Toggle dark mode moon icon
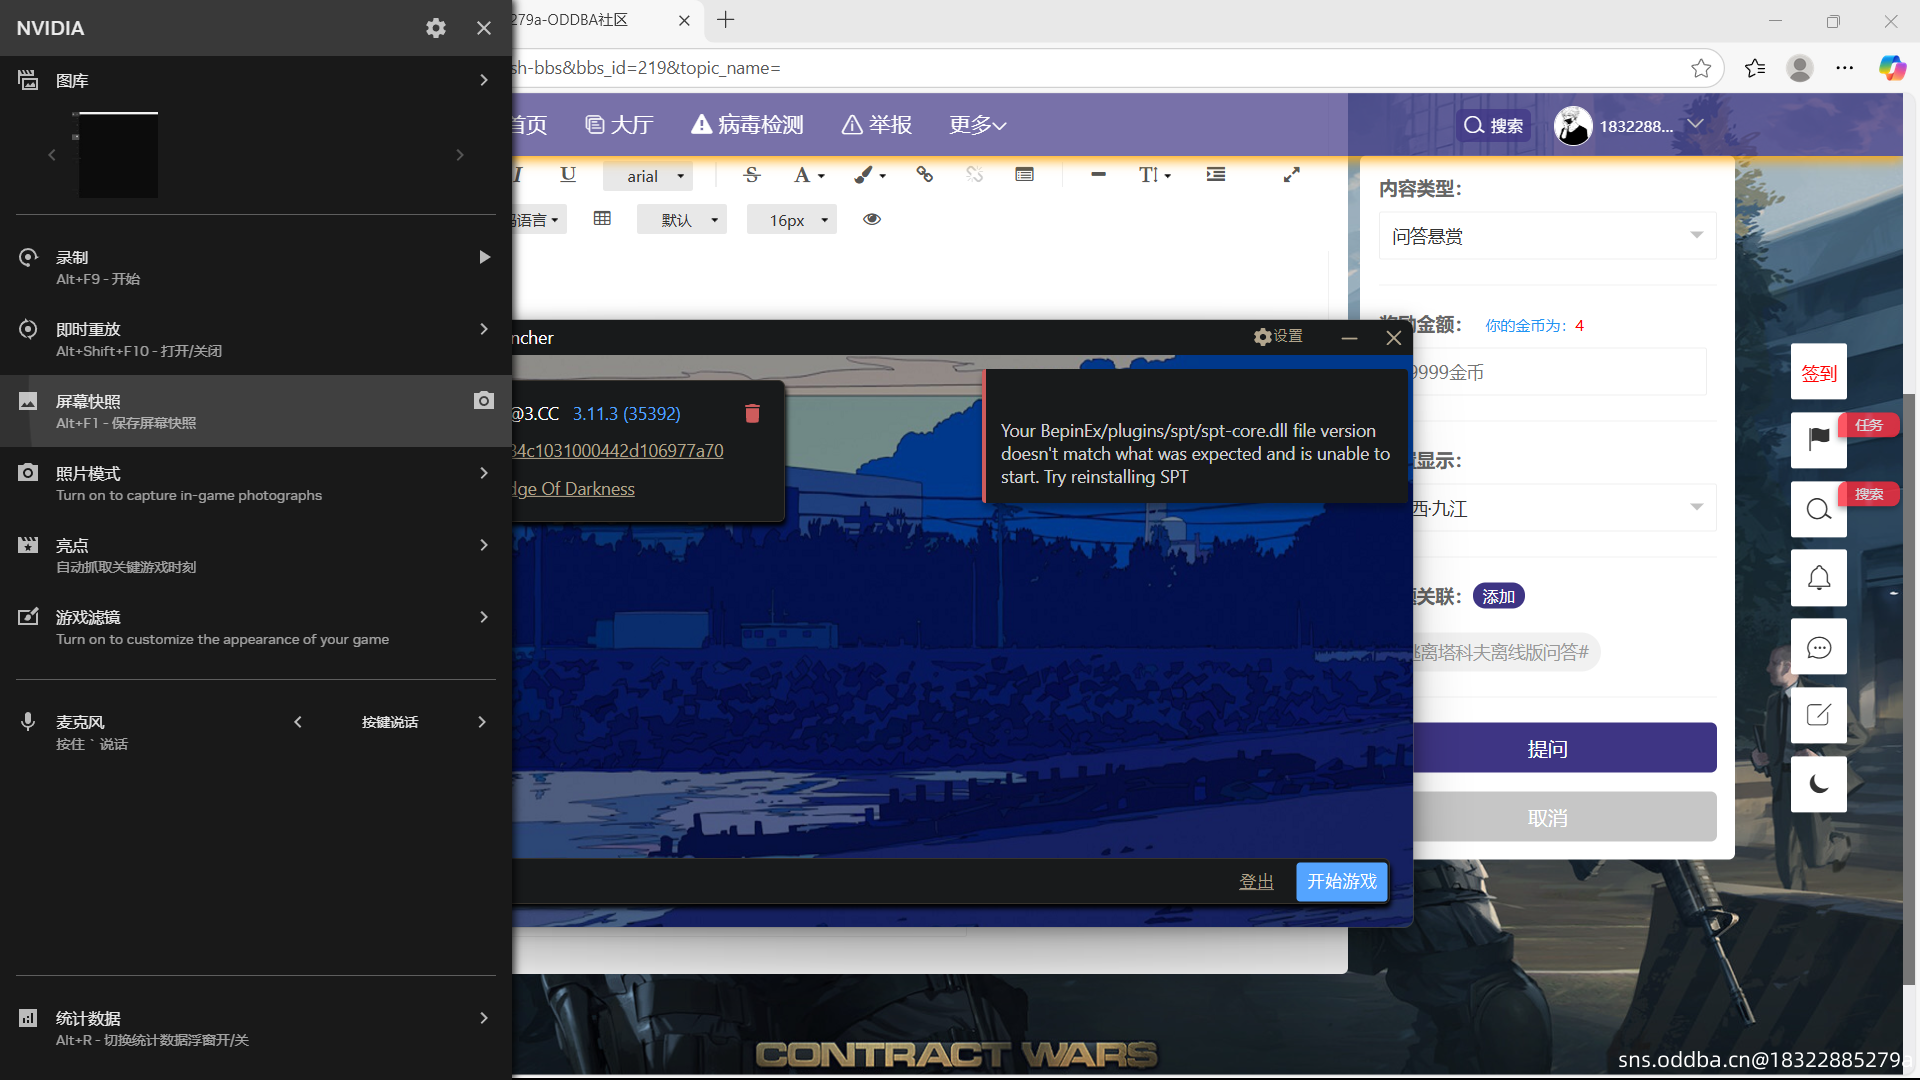The image size is (1920, 1080). (x=1819, y=784)
